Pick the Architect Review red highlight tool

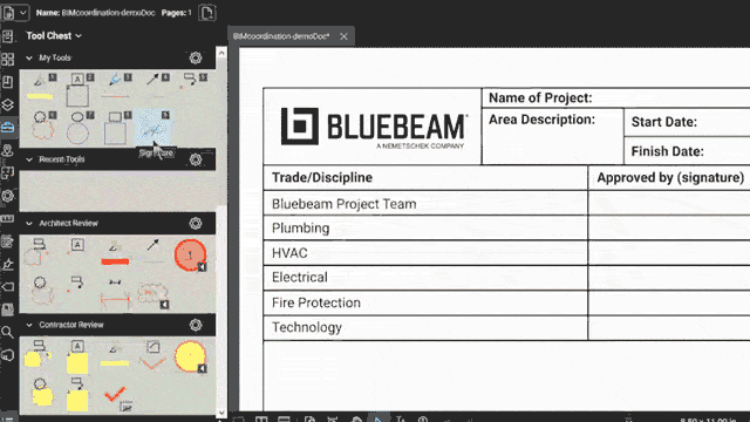tap(115, 254)
